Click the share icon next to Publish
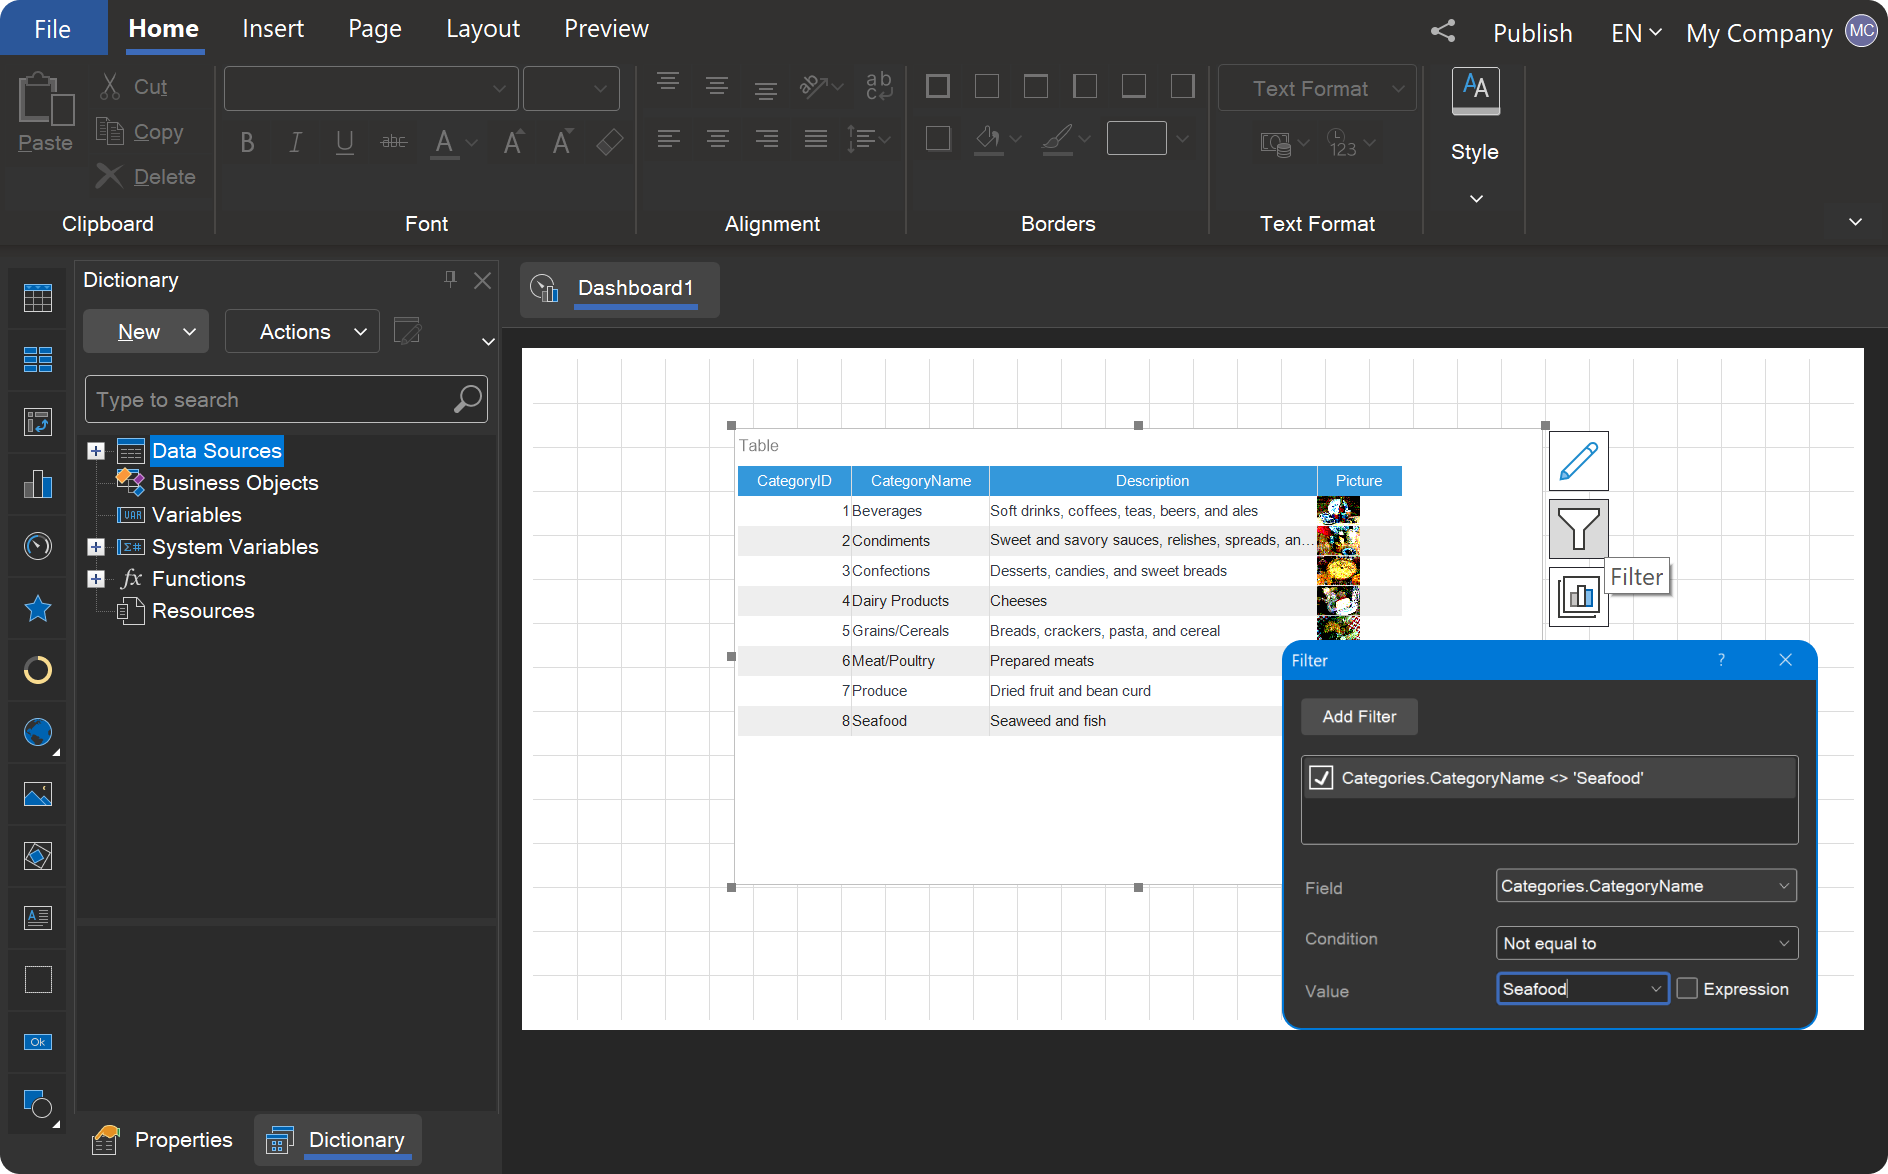The image size is (1888, 1174). tap(1442, 32)
